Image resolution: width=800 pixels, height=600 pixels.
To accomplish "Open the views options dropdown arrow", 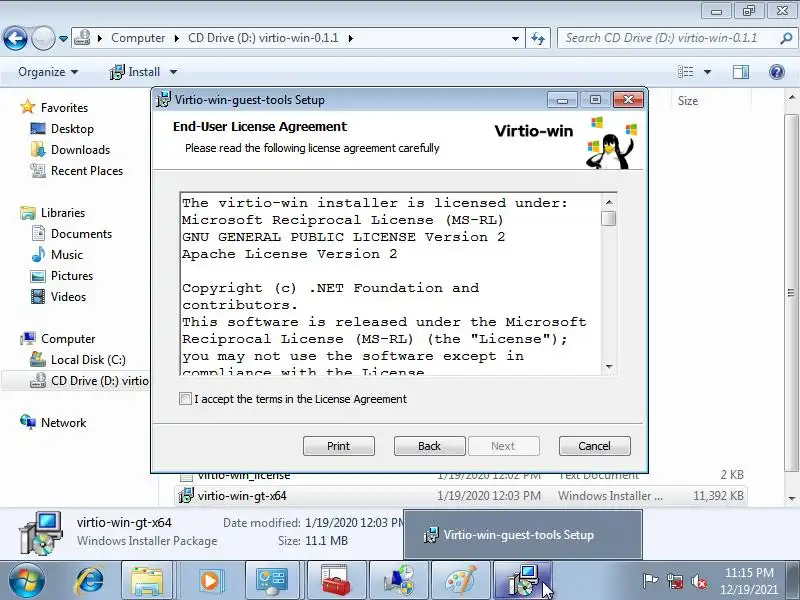I will [707, 72].
